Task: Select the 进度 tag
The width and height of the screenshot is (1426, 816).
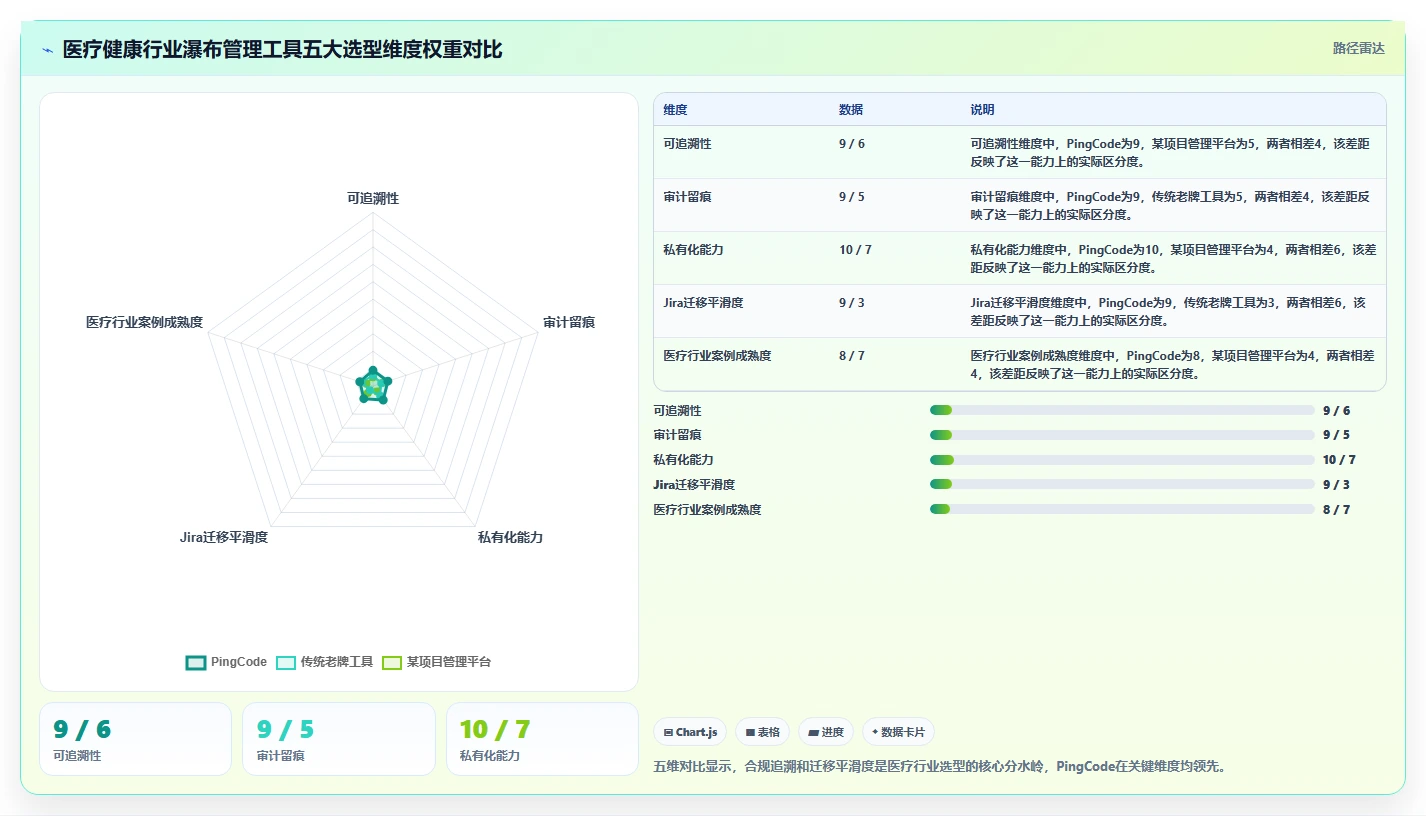Action: (x=826, y=732)
